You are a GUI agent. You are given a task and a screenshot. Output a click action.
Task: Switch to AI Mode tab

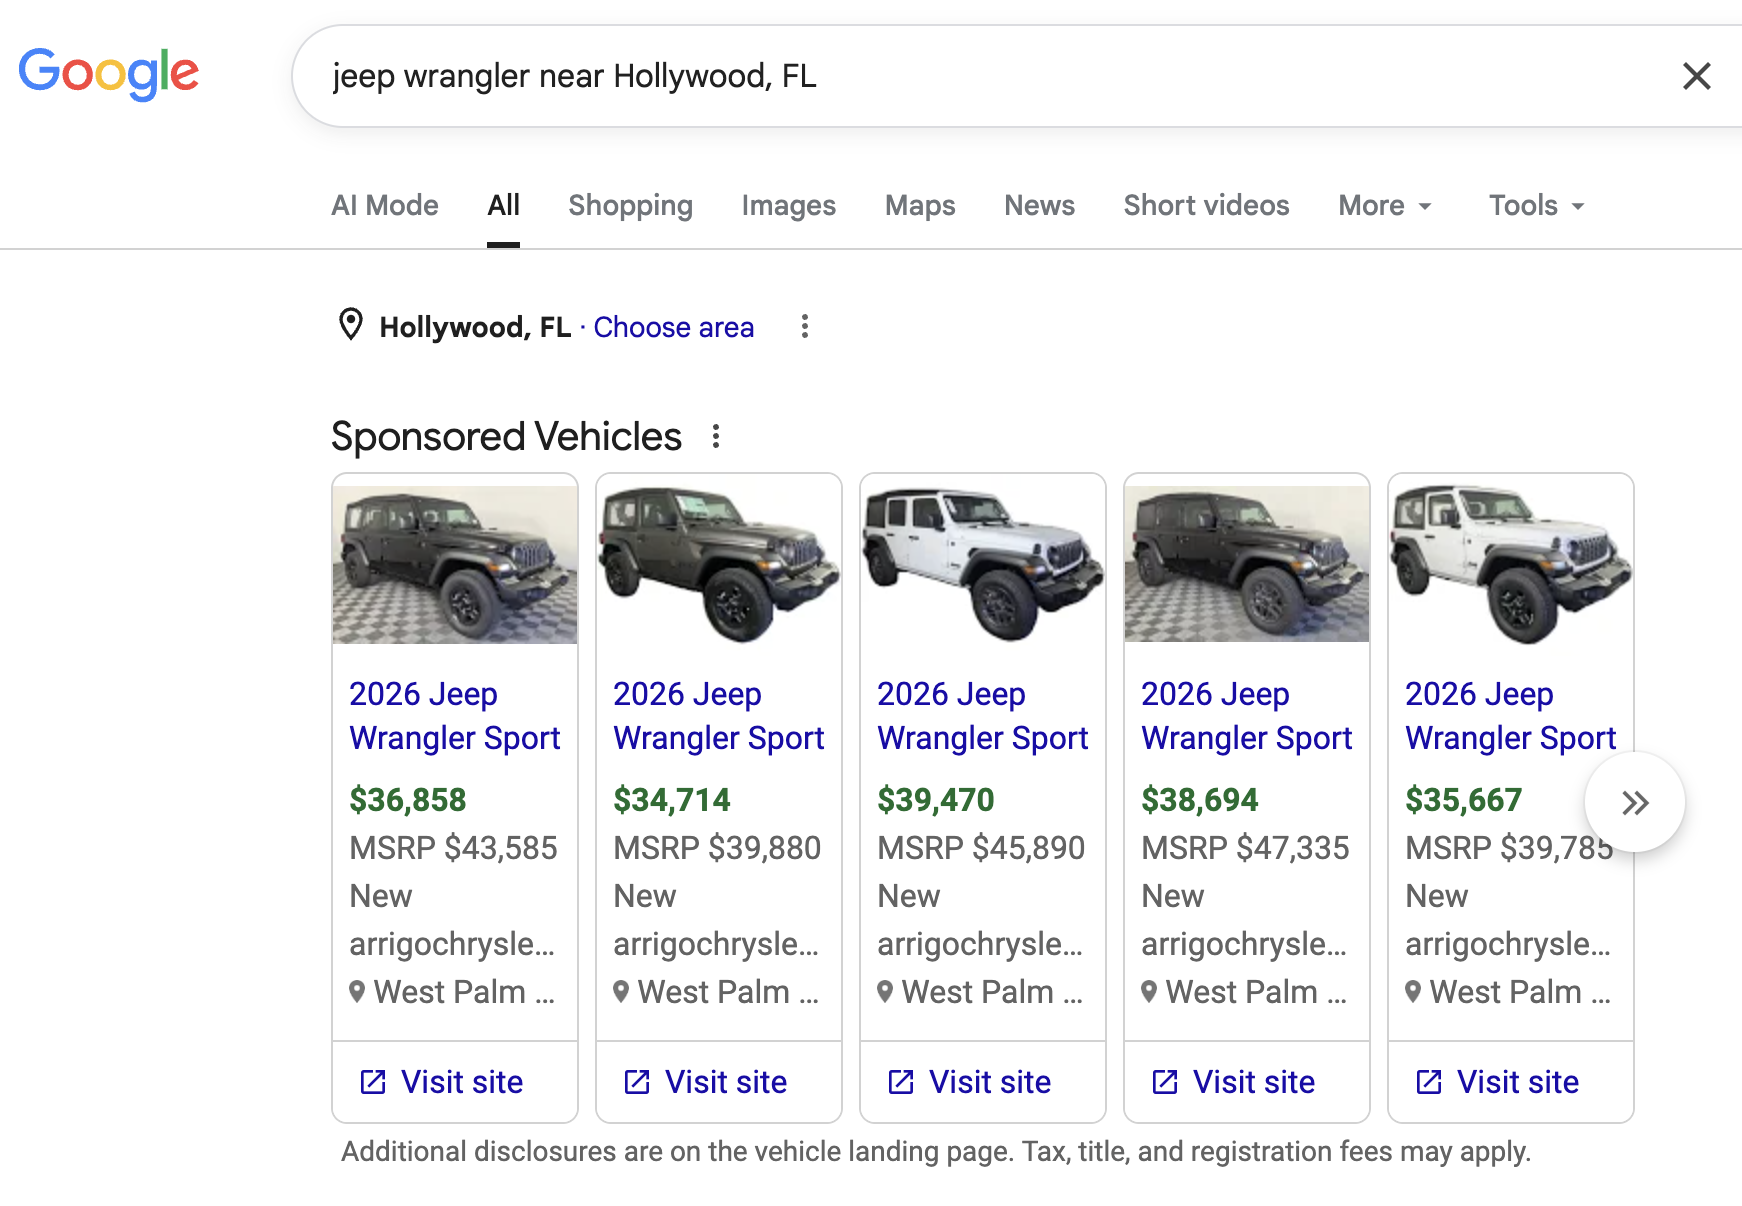pos(385,205)
